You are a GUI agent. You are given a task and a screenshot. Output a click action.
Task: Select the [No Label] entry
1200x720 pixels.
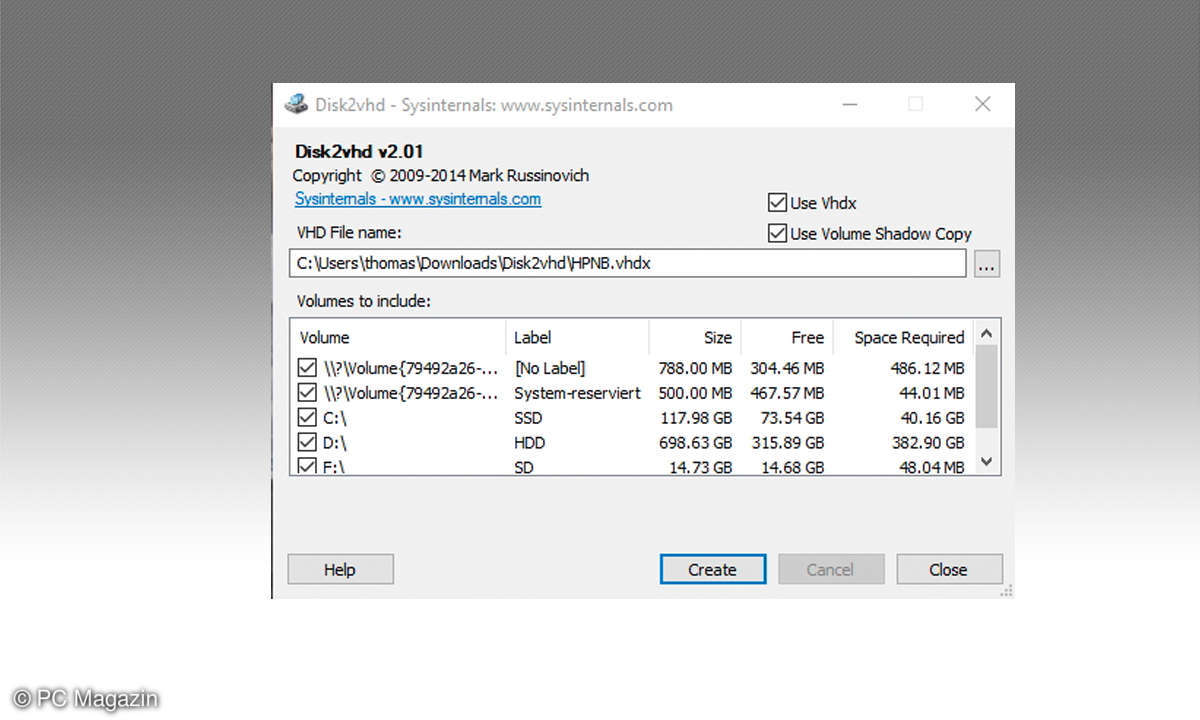[550, 368]
